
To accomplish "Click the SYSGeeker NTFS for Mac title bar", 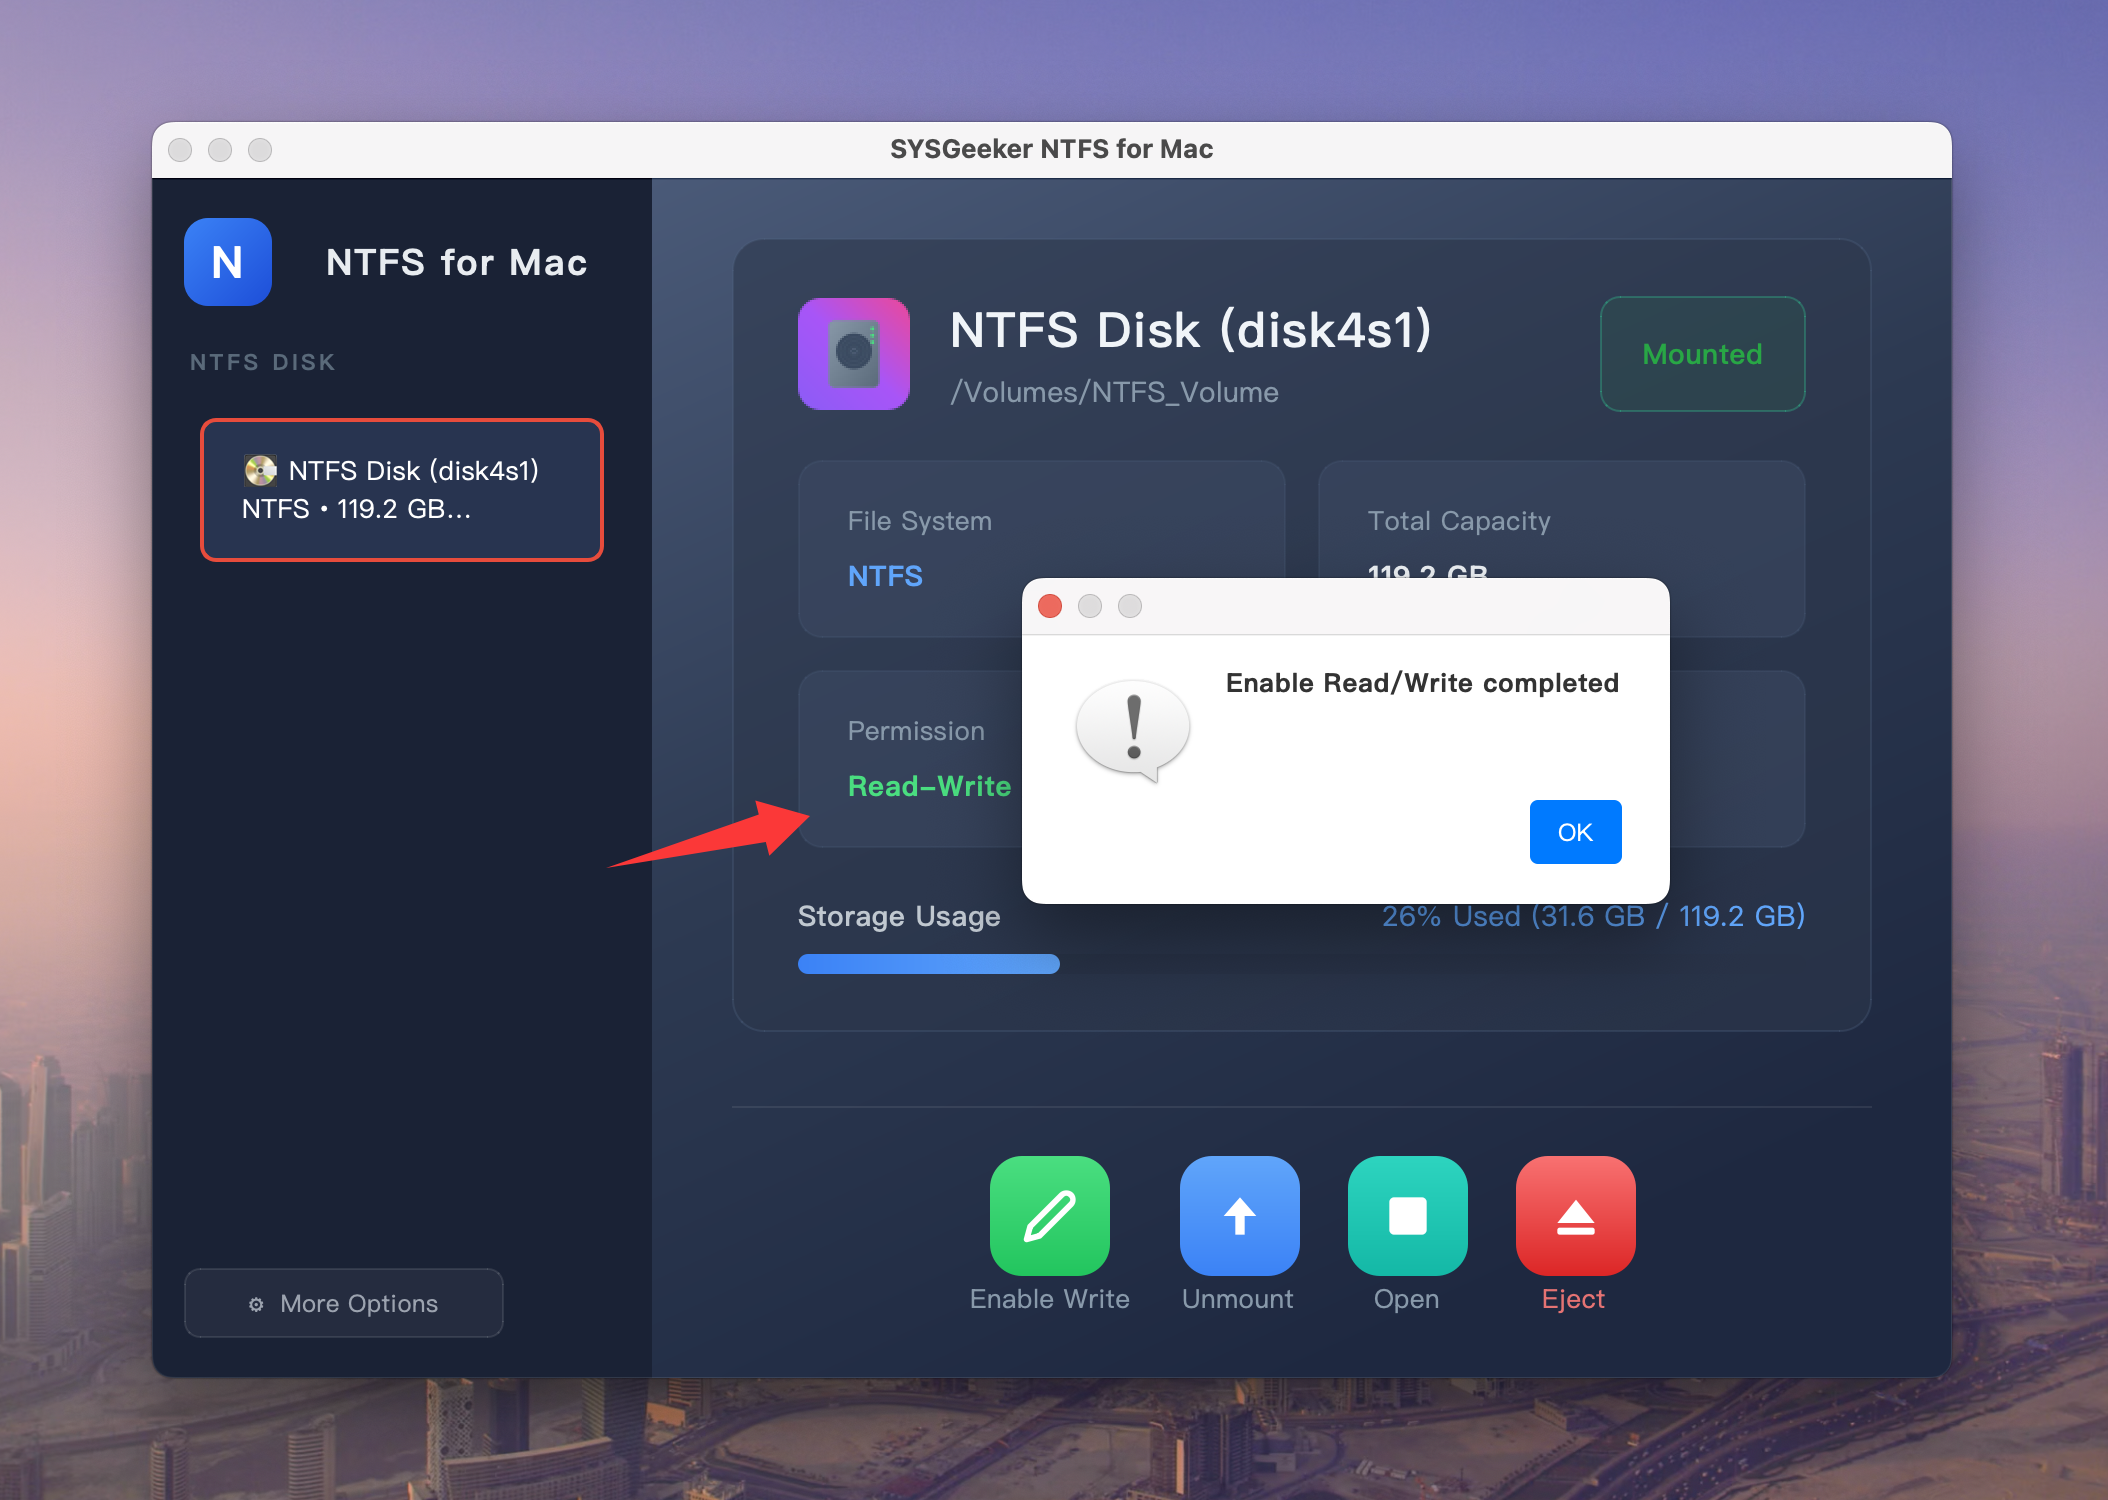I will pos(1051,148).
